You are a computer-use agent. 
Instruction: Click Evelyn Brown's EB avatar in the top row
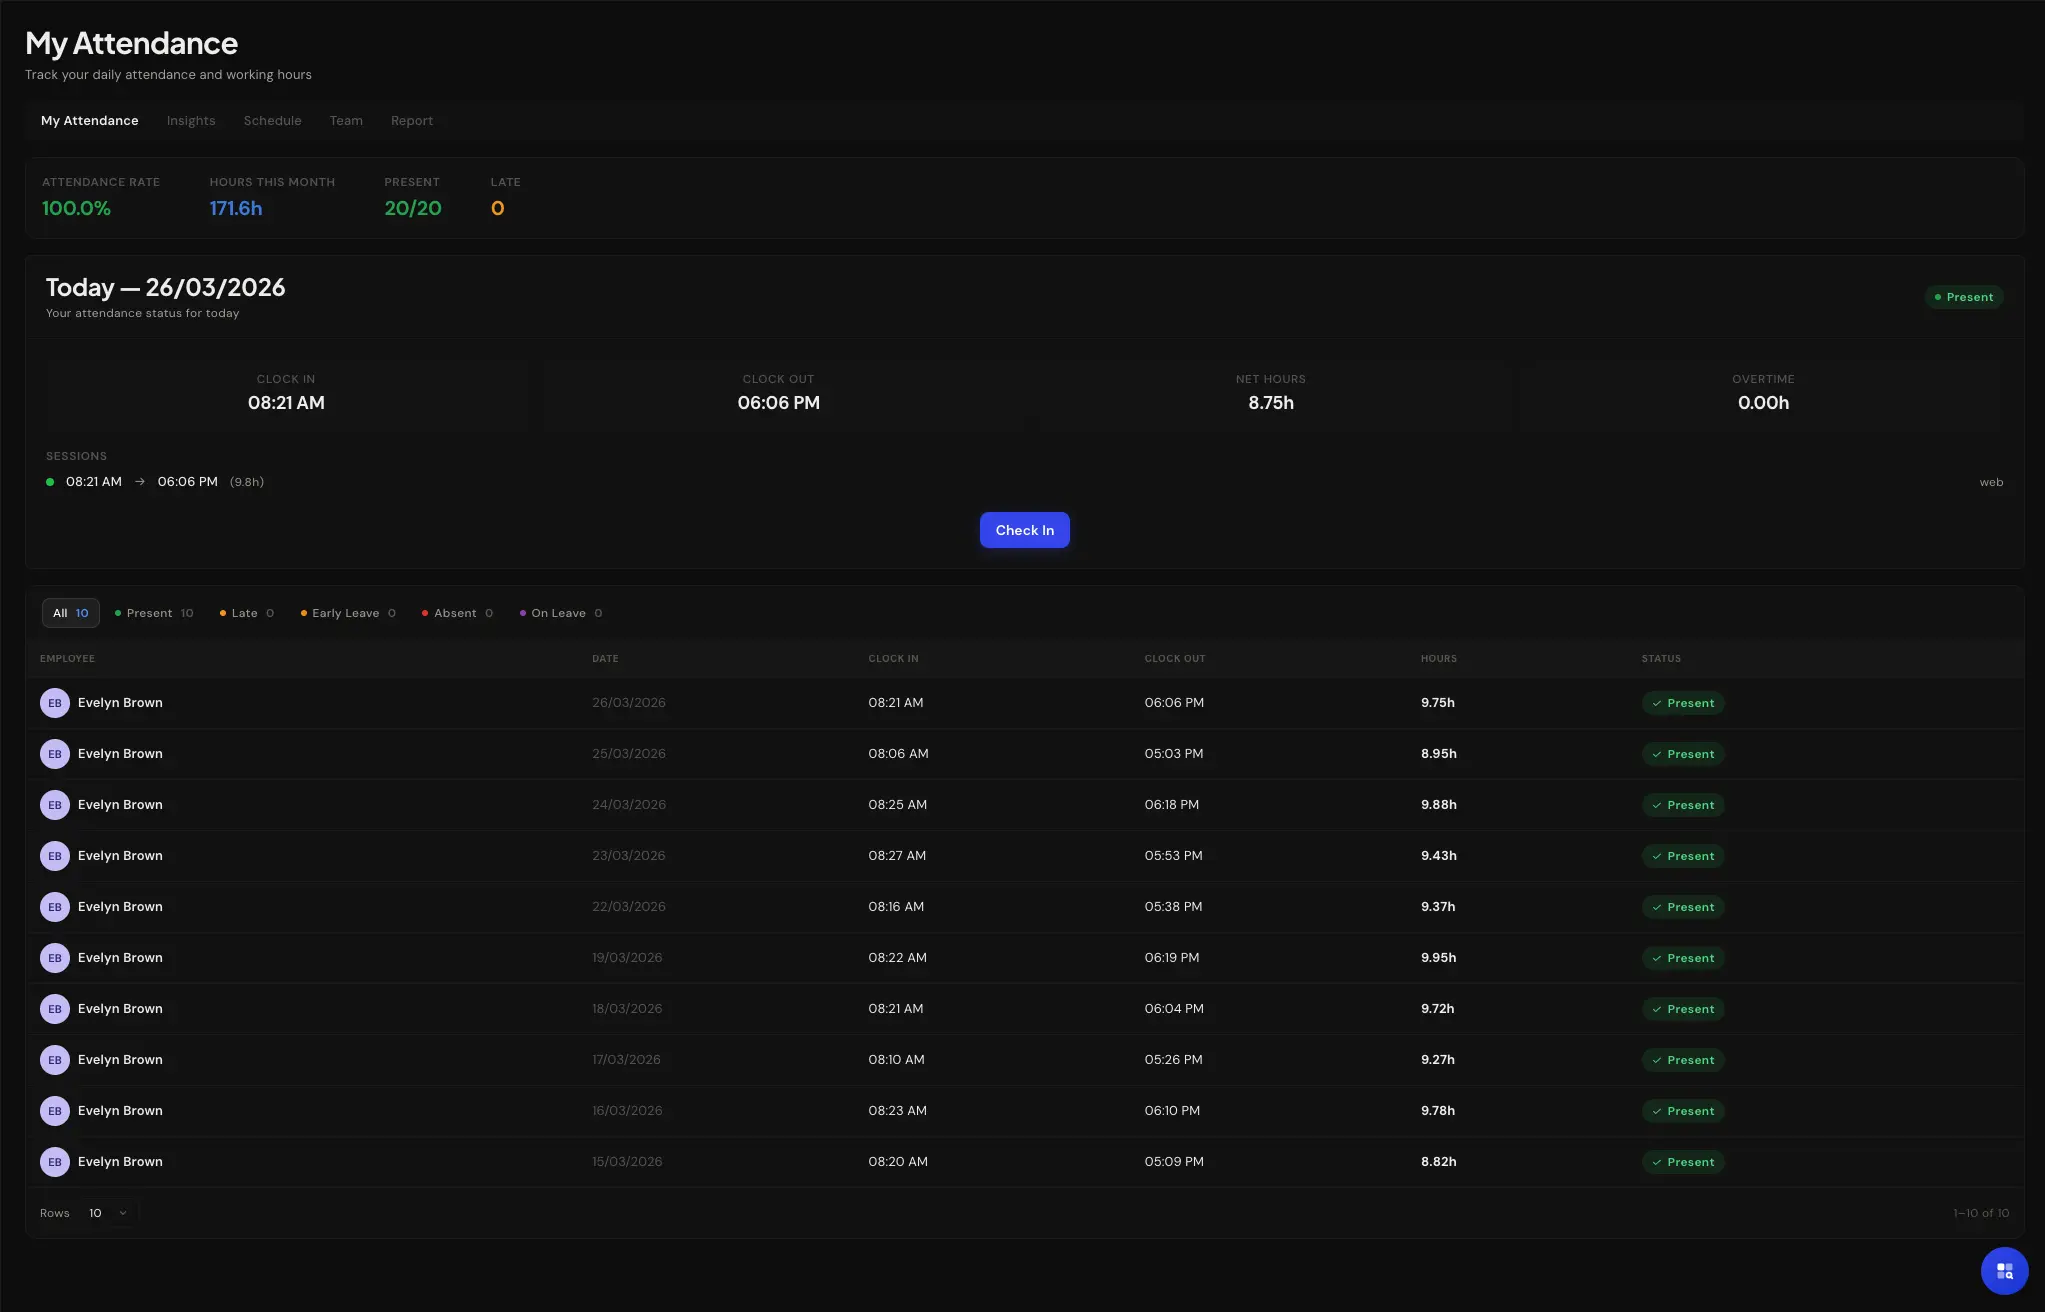coord(55,702)
